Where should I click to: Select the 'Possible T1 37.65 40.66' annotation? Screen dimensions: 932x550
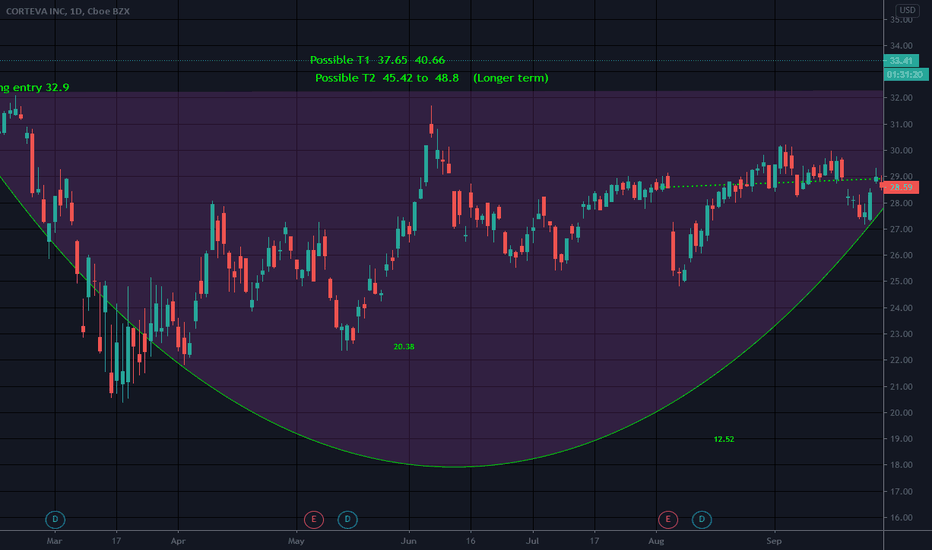point(377,60)
